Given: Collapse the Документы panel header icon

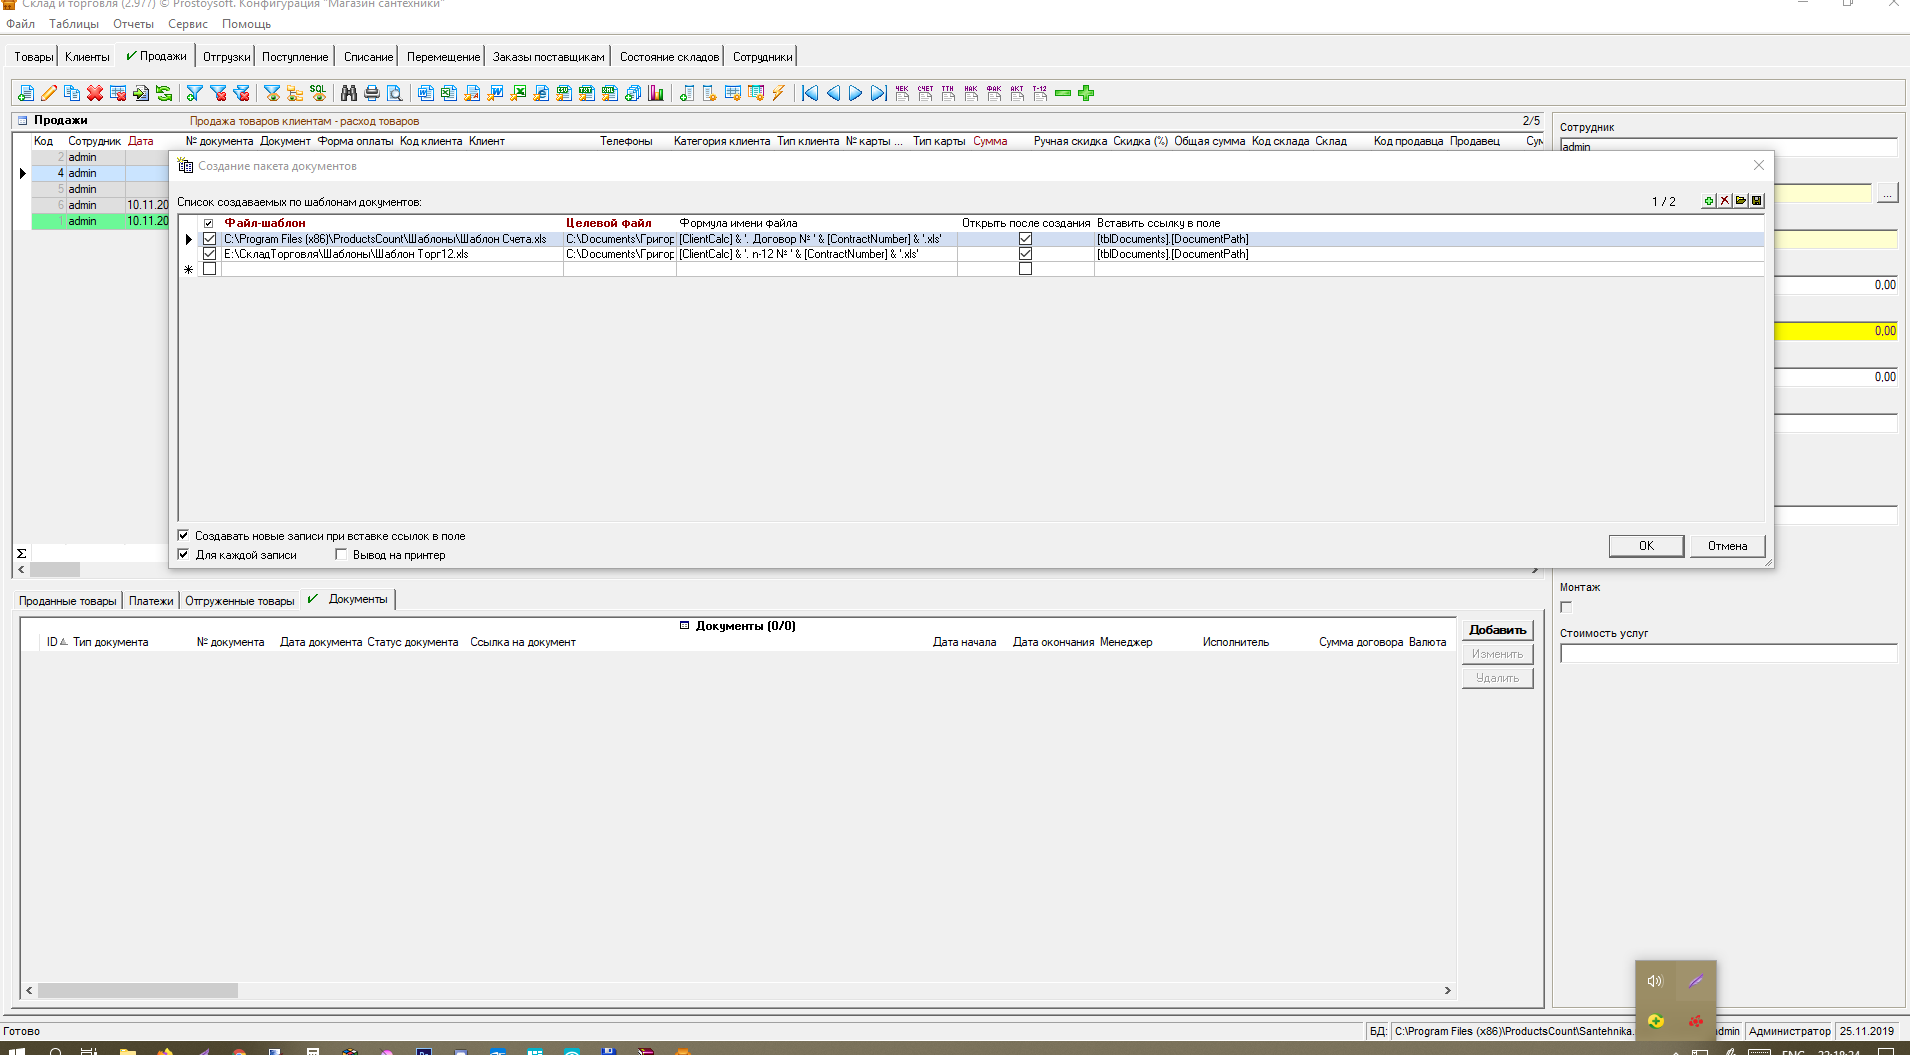Looking at the screenshot, I should click(x=685, y=626).
